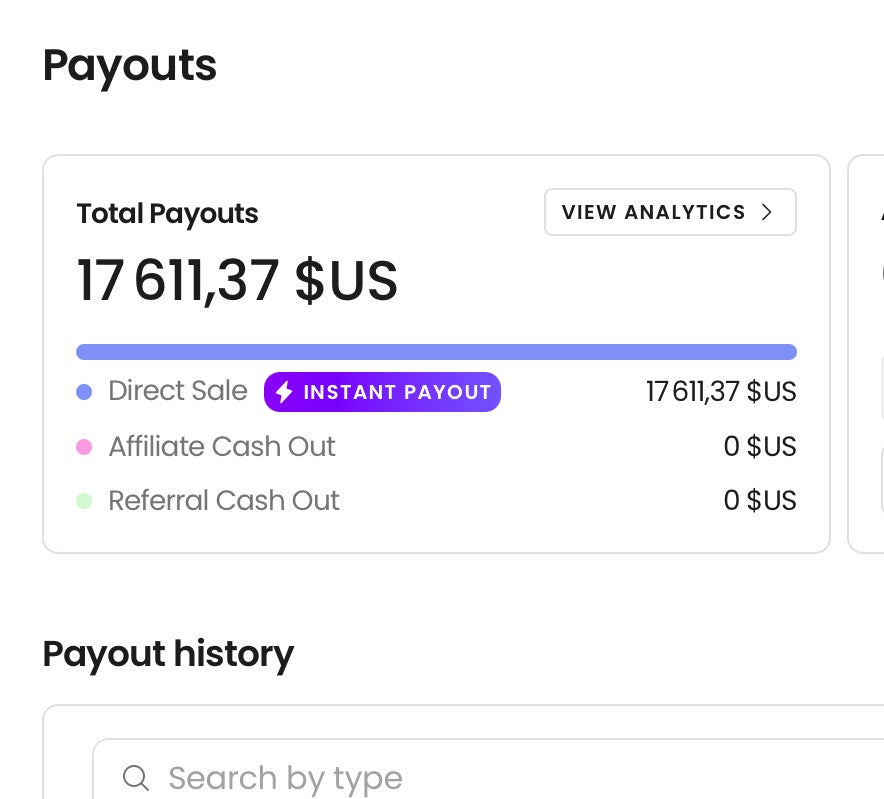Image resolution: width=884 pixels, height=799 pixels.
Task: Click the blue payout distribution bar
Action: click(436, 352)
